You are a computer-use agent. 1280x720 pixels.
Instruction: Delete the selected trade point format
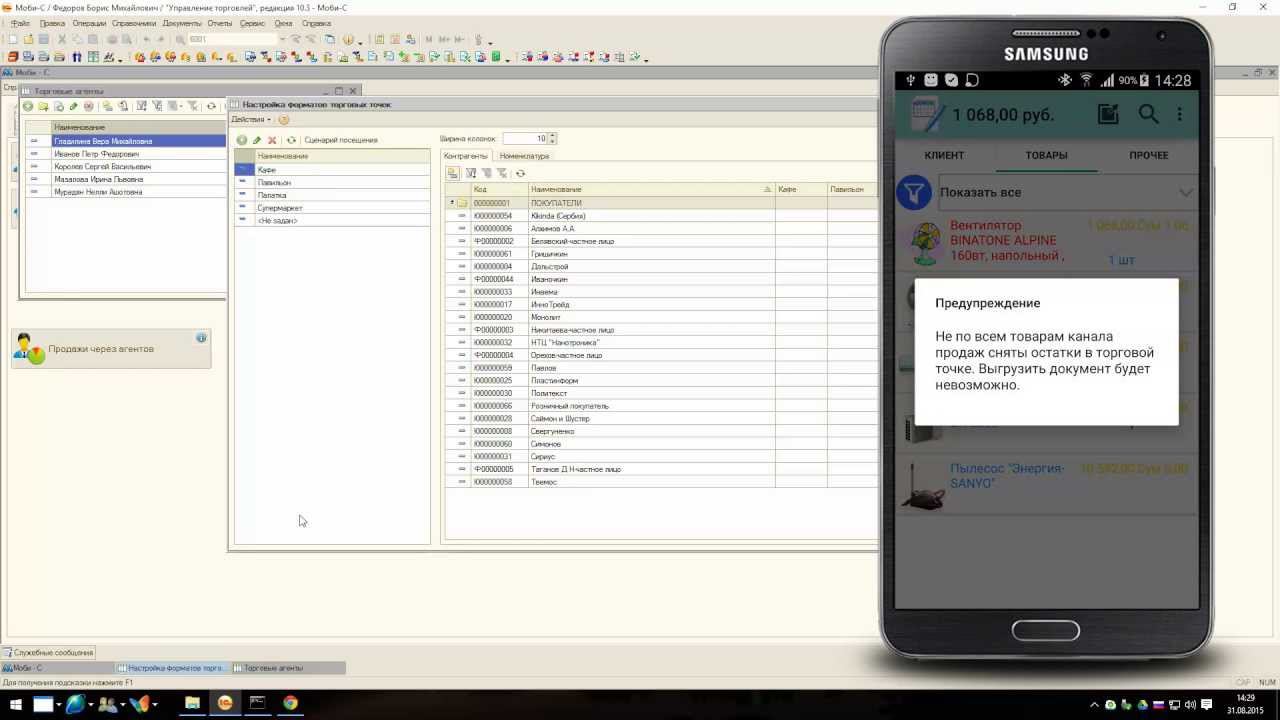point(272,140)
